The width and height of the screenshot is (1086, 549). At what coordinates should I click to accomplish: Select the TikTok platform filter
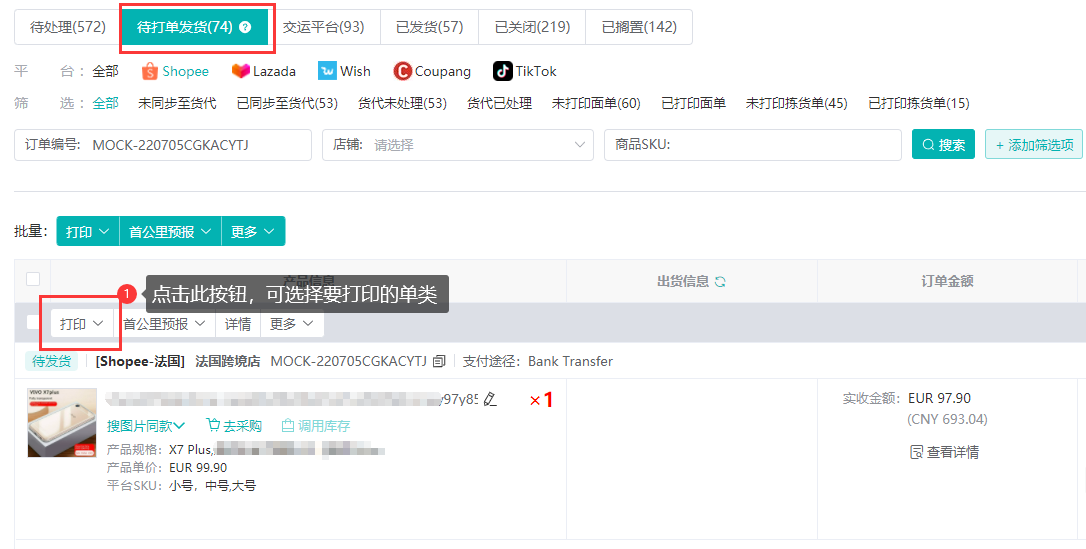524,71
